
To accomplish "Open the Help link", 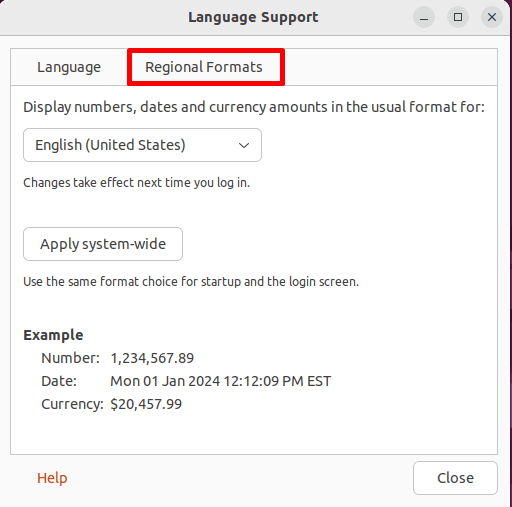I will [x=52, y=478].
